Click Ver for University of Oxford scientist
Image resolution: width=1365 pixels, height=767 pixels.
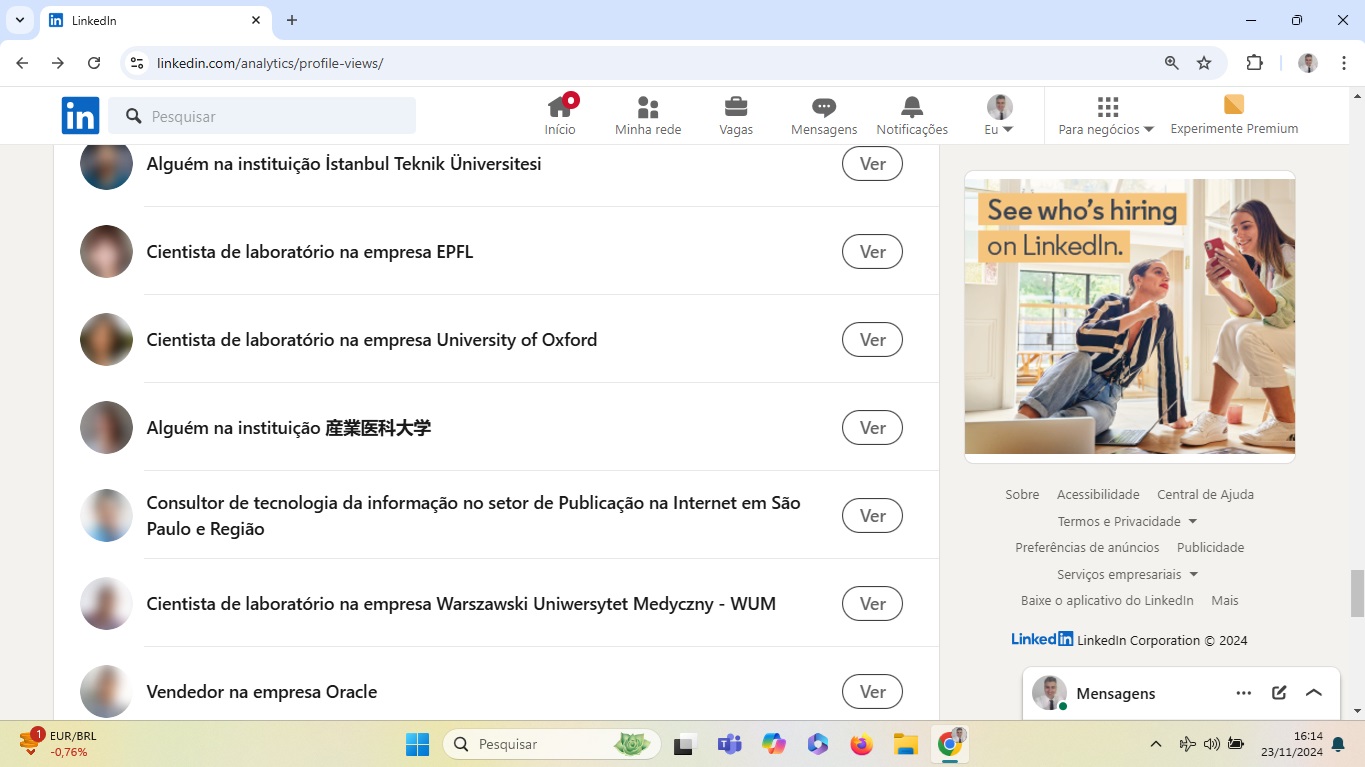872,340
